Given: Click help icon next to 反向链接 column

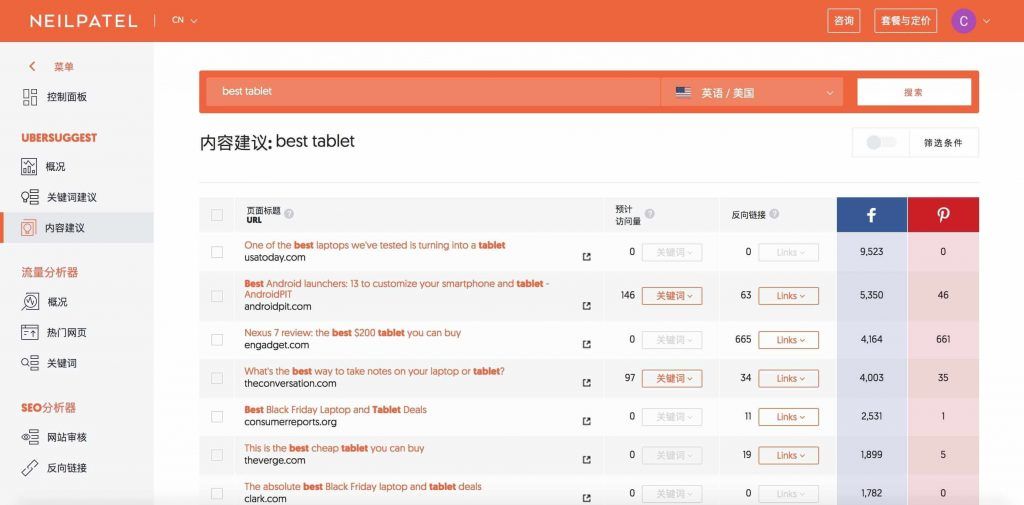Looking at the screenshot, I should point(774,214).
